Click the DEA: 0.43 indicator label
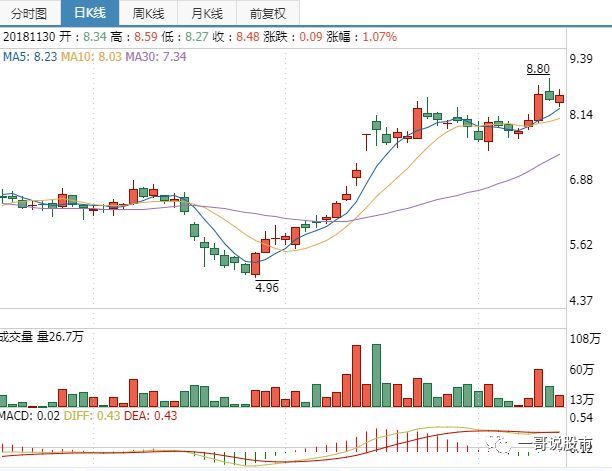 [151, 416]
